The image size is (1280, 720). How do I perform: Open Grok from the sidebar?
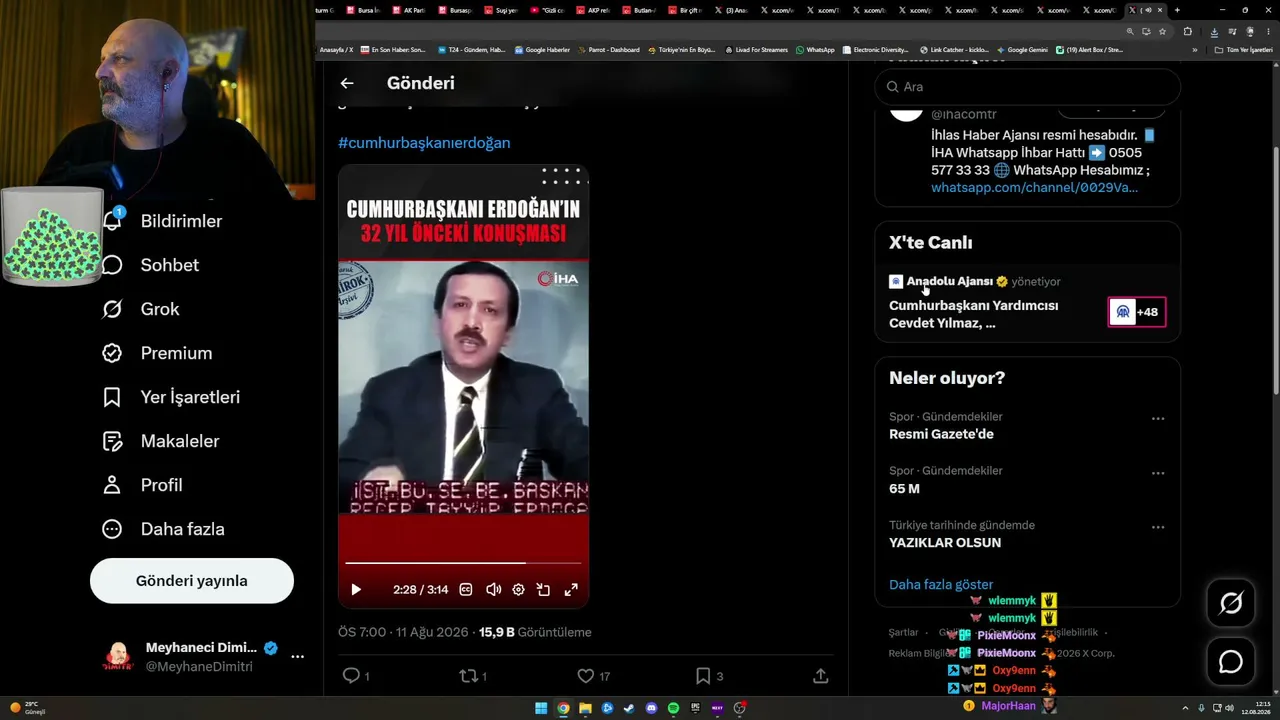click(x=141, y=309)
